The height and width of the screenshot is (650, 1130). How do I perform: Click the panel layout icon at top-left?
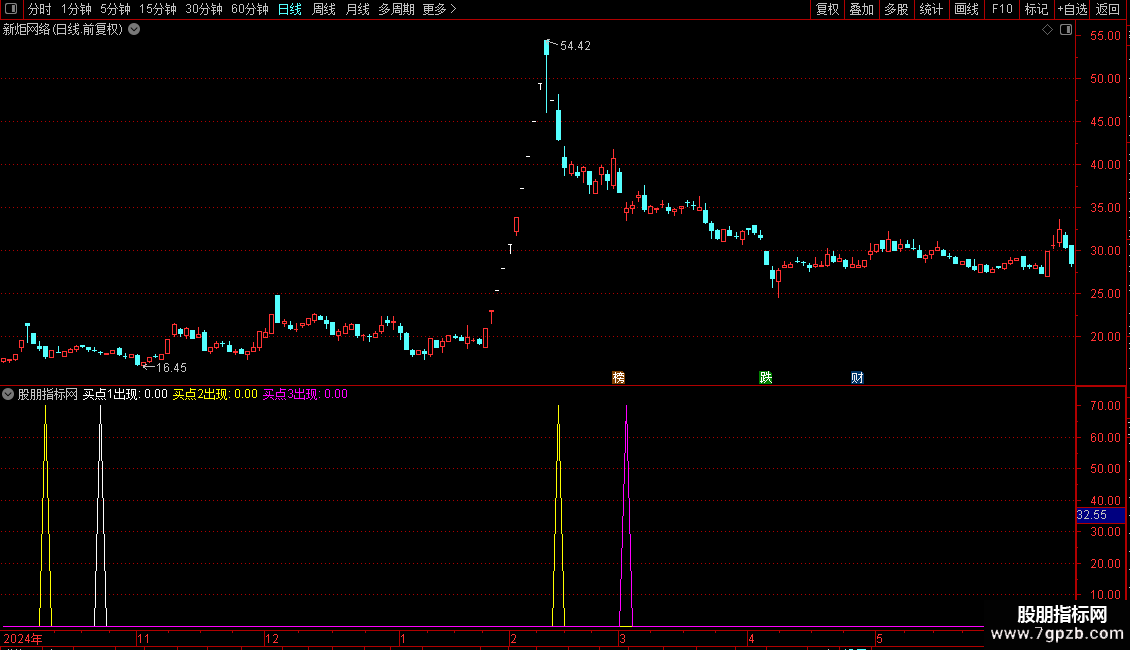tap(11, 9)
